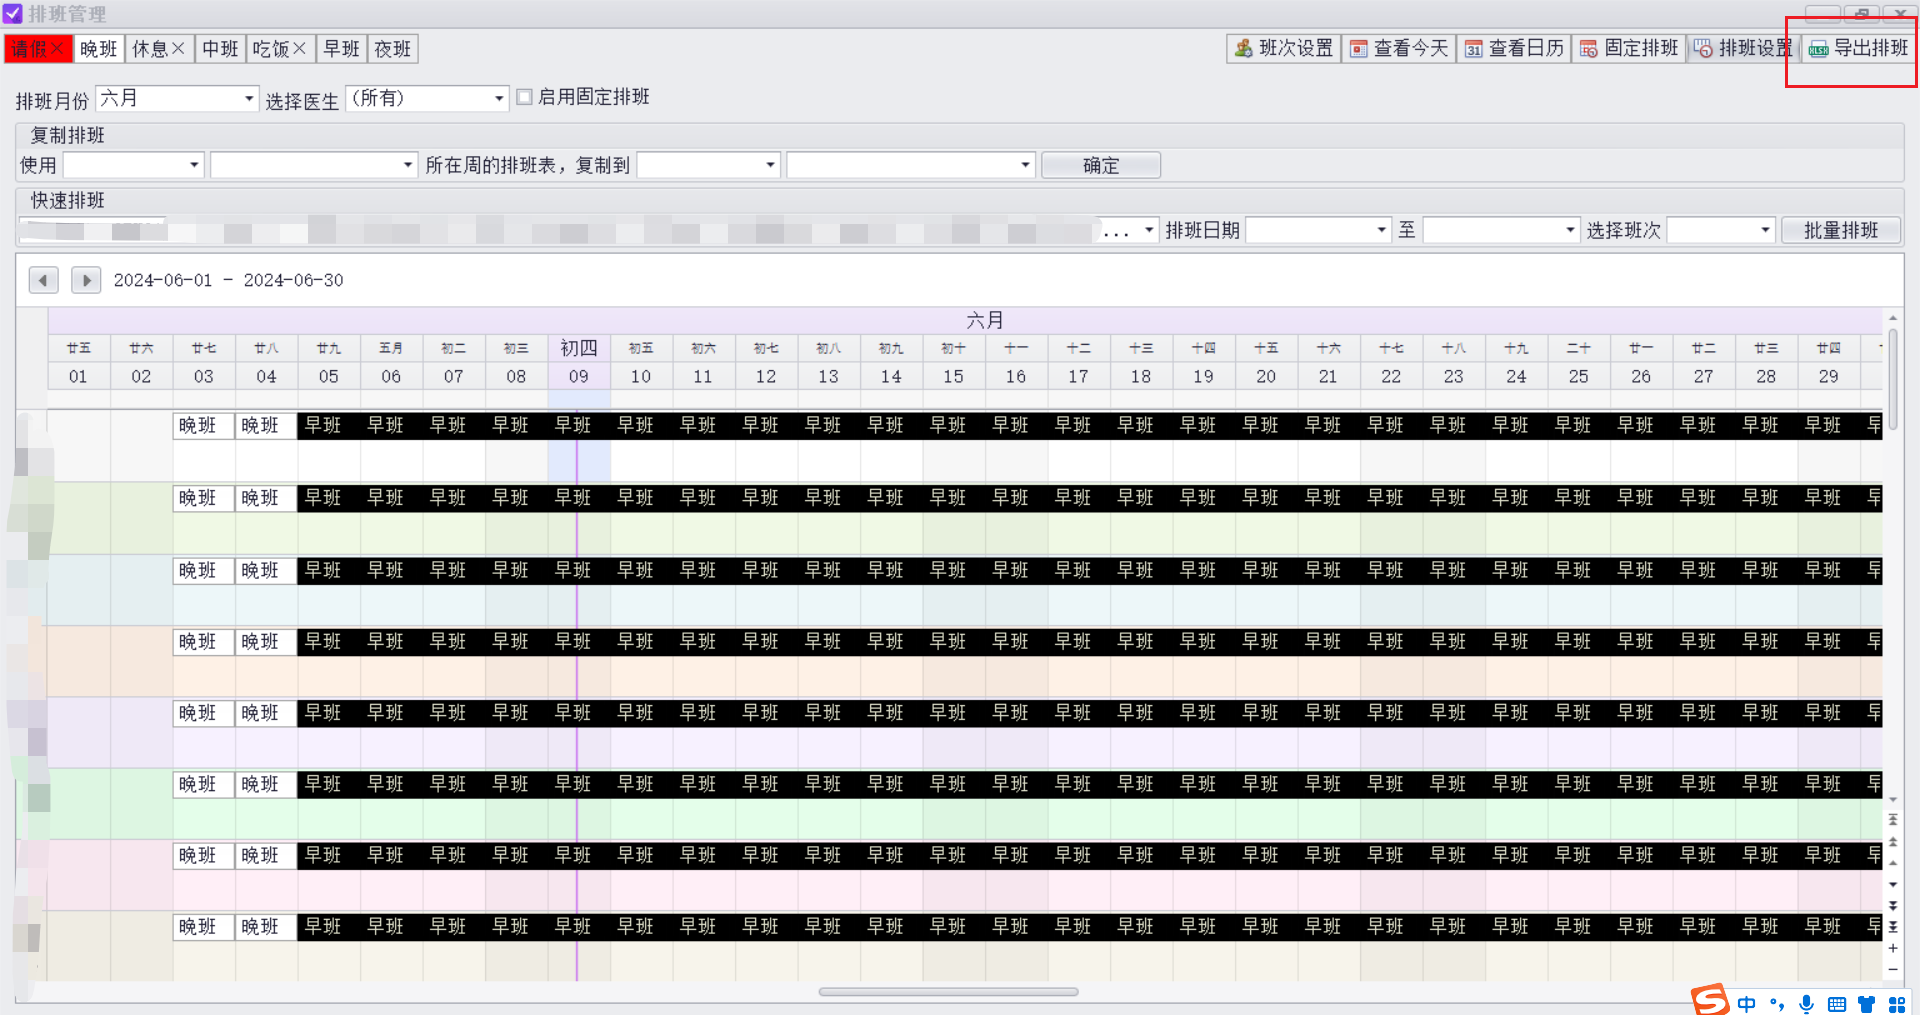Screen dimensions: 1920x1015
Task: Click the vertical scrollbar thumb
Action: (1893, 378)
